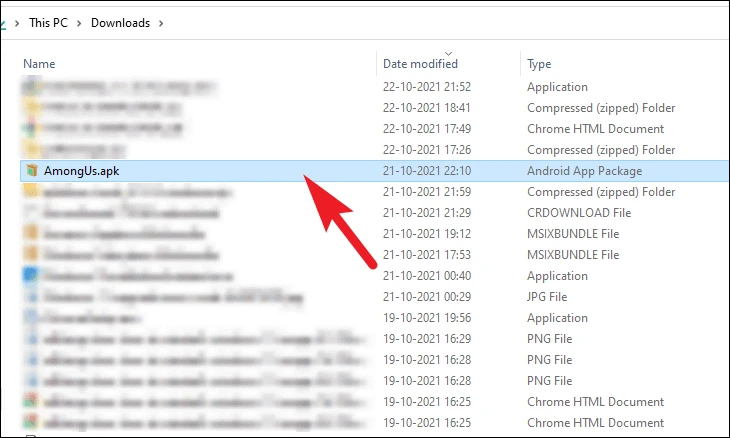Image resolution: width=730 pixels, height=438 pixels.
Task: Select the Application icon dated 21-10-2021 00:40
Action: click(x=31, y=275)
